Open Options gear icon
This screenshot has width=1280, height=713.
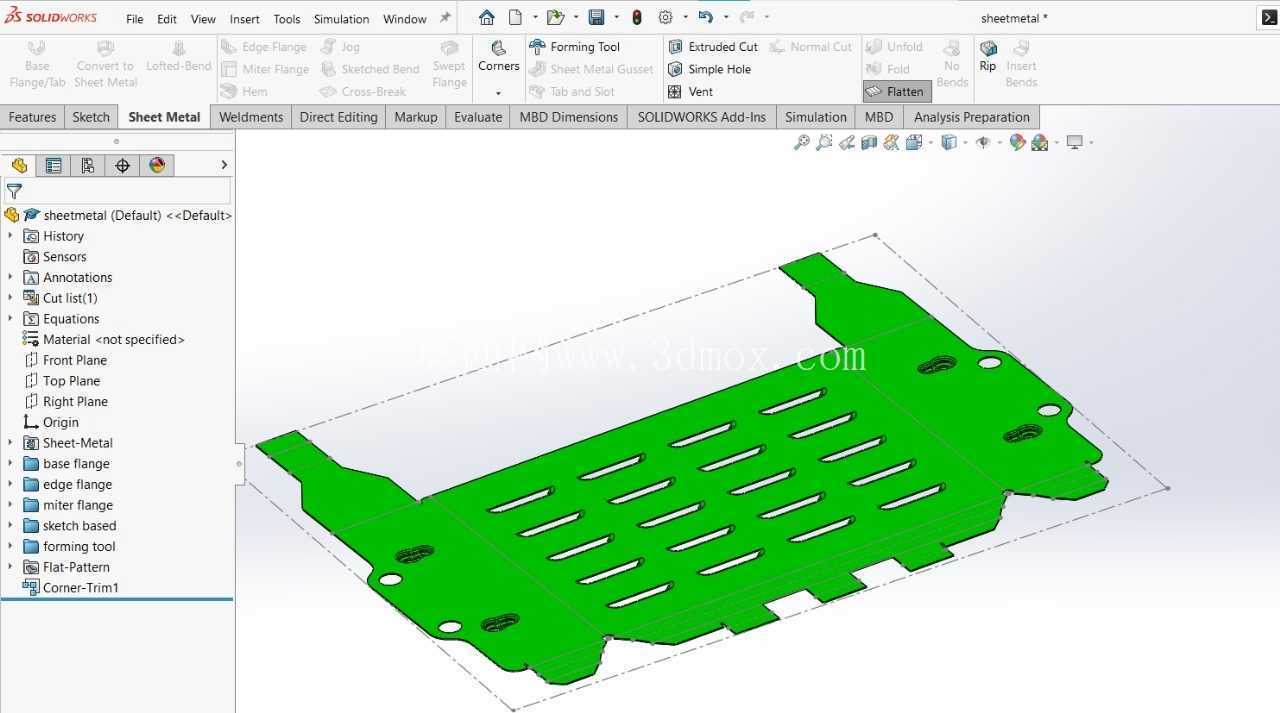coord(666,17)
